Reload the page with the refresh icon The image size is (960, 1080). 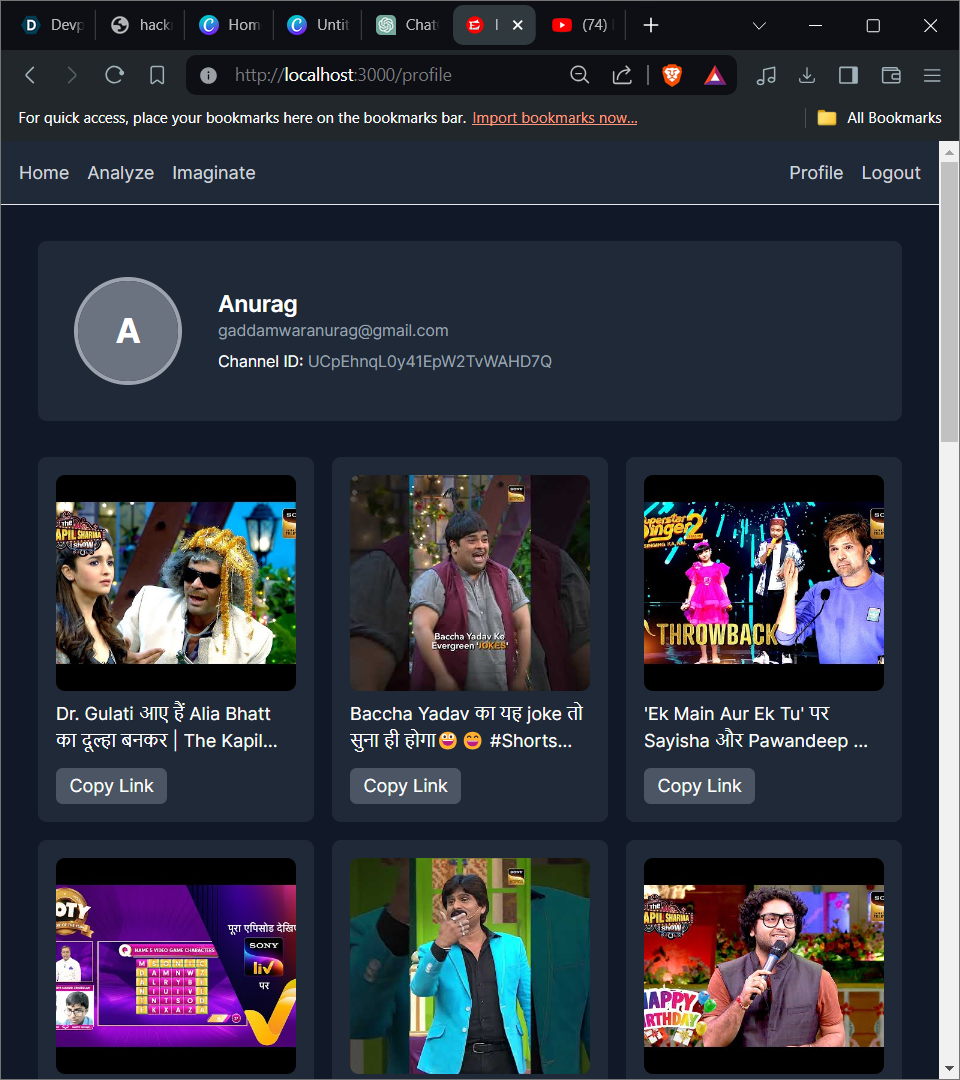[x=114, y=74]
